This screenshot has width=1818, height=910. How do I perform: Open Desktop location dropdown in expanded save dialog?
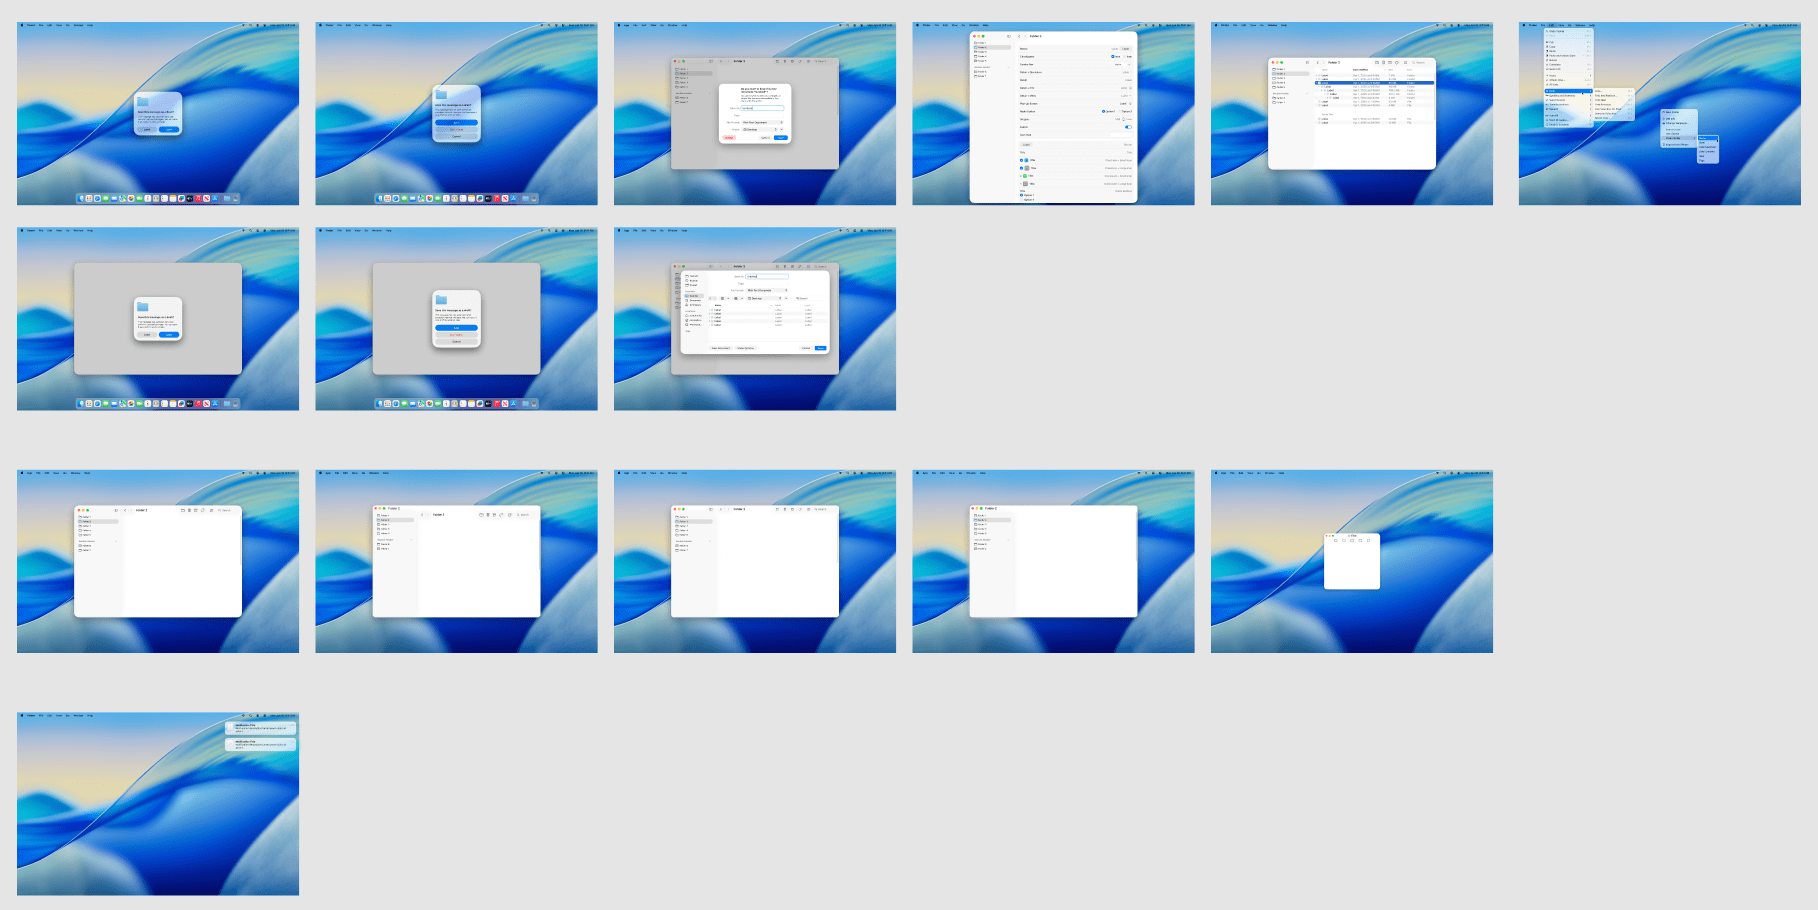tap(764, 298)
